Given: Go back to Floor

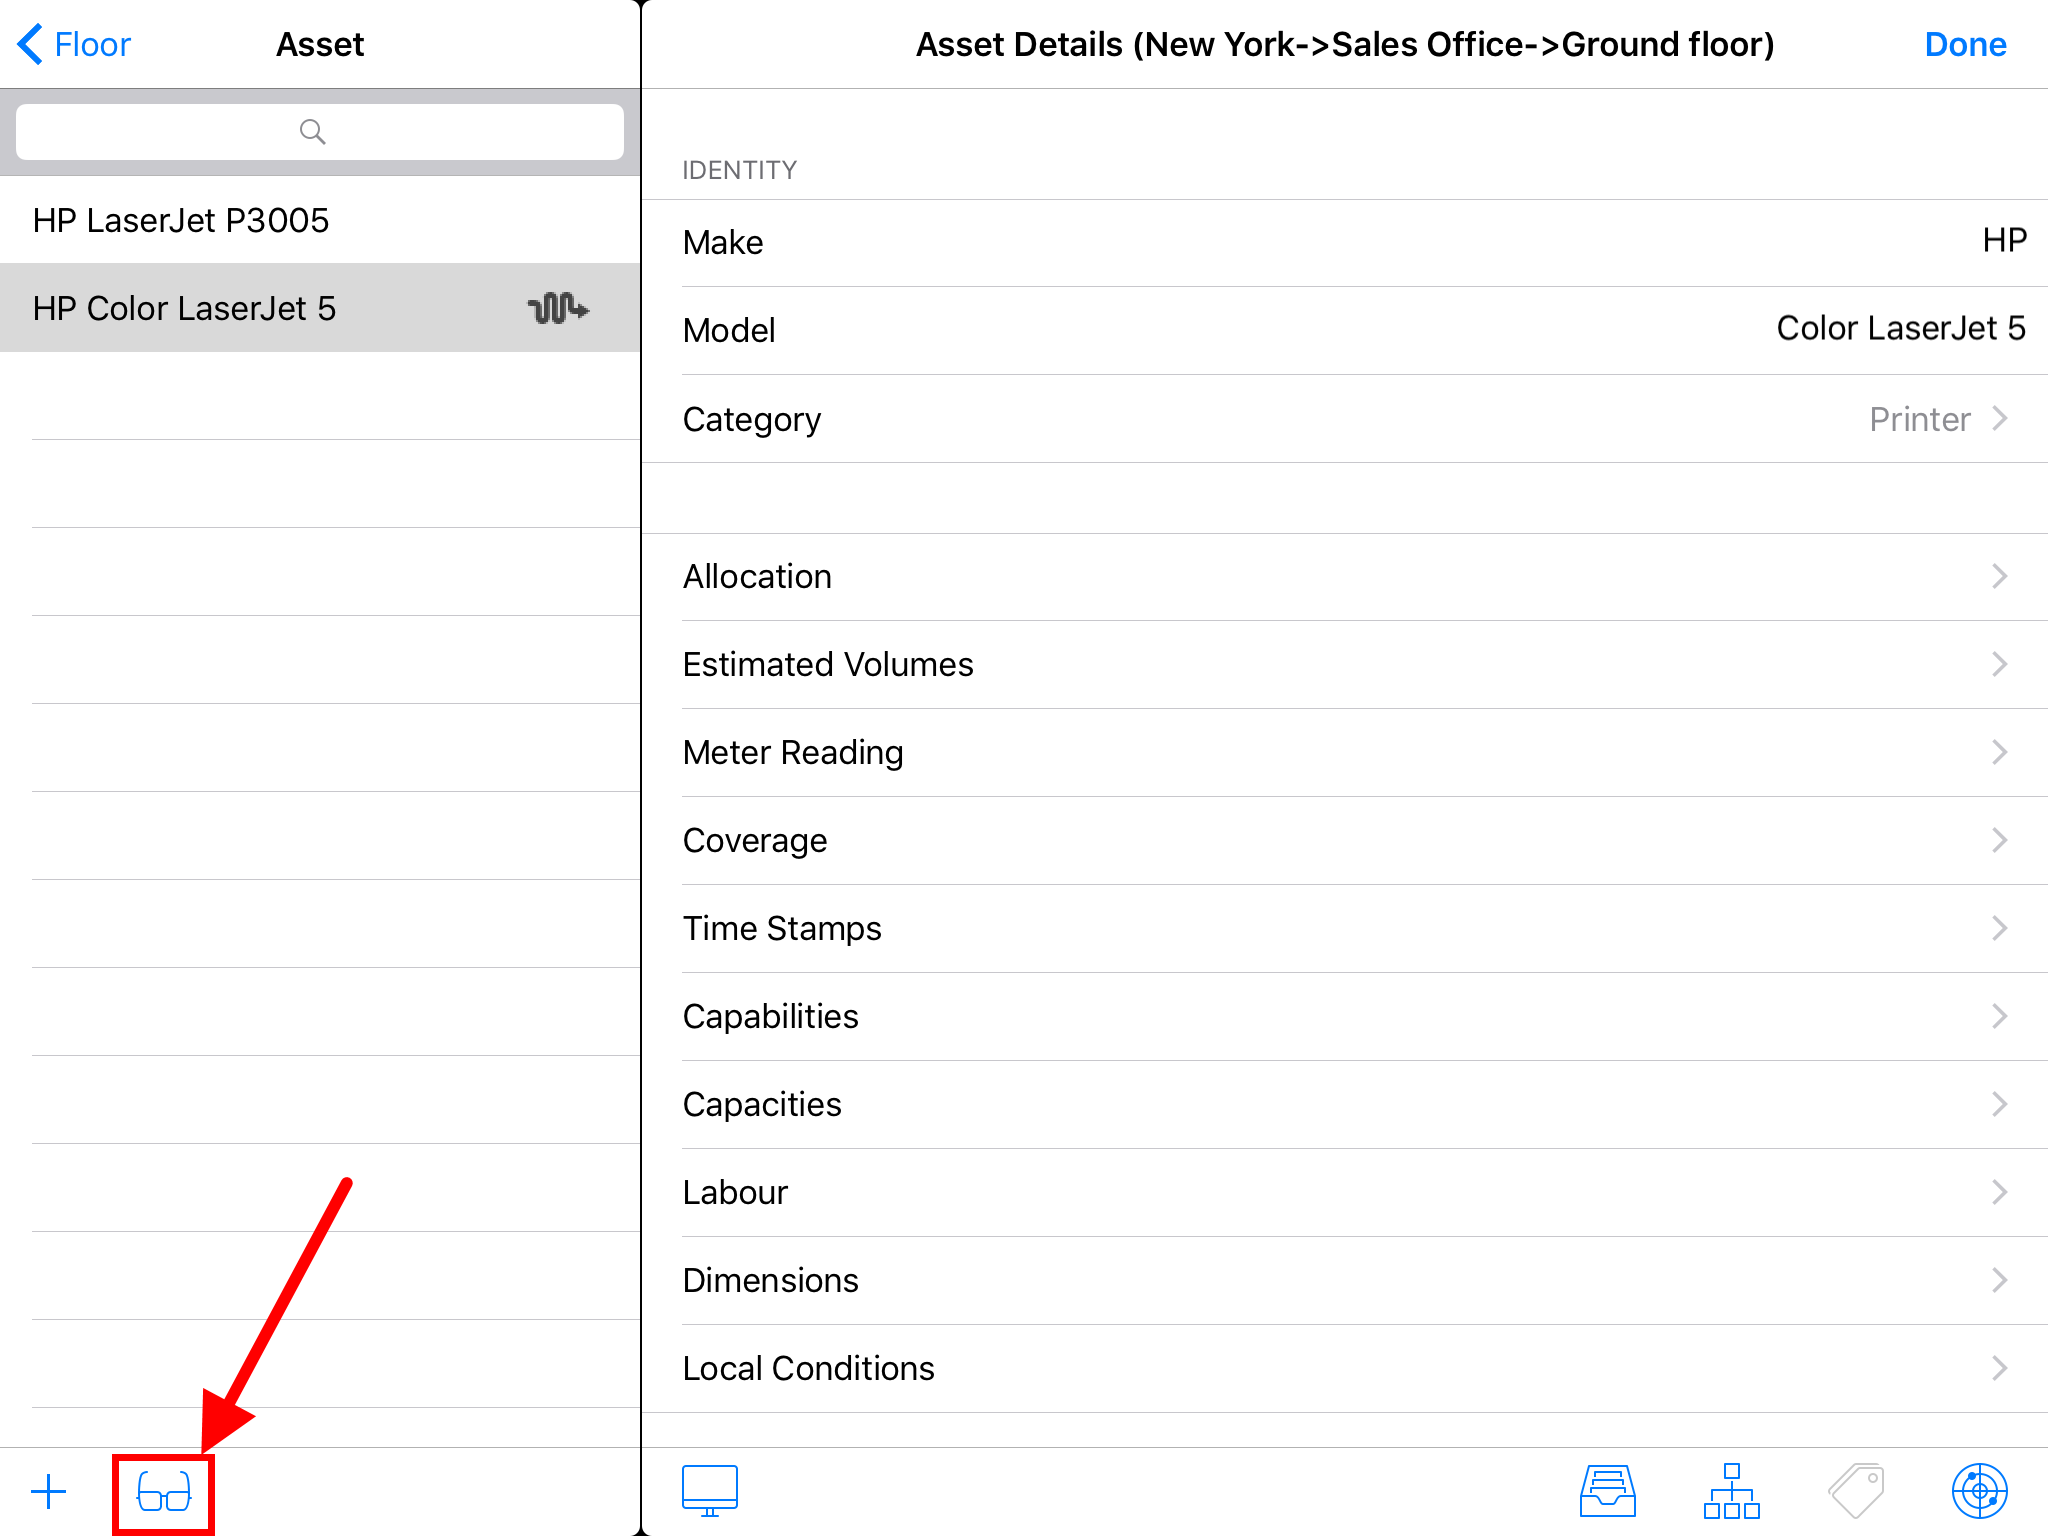Looking at the screenshot, I should pyautogui.click(x=74, y=44).
